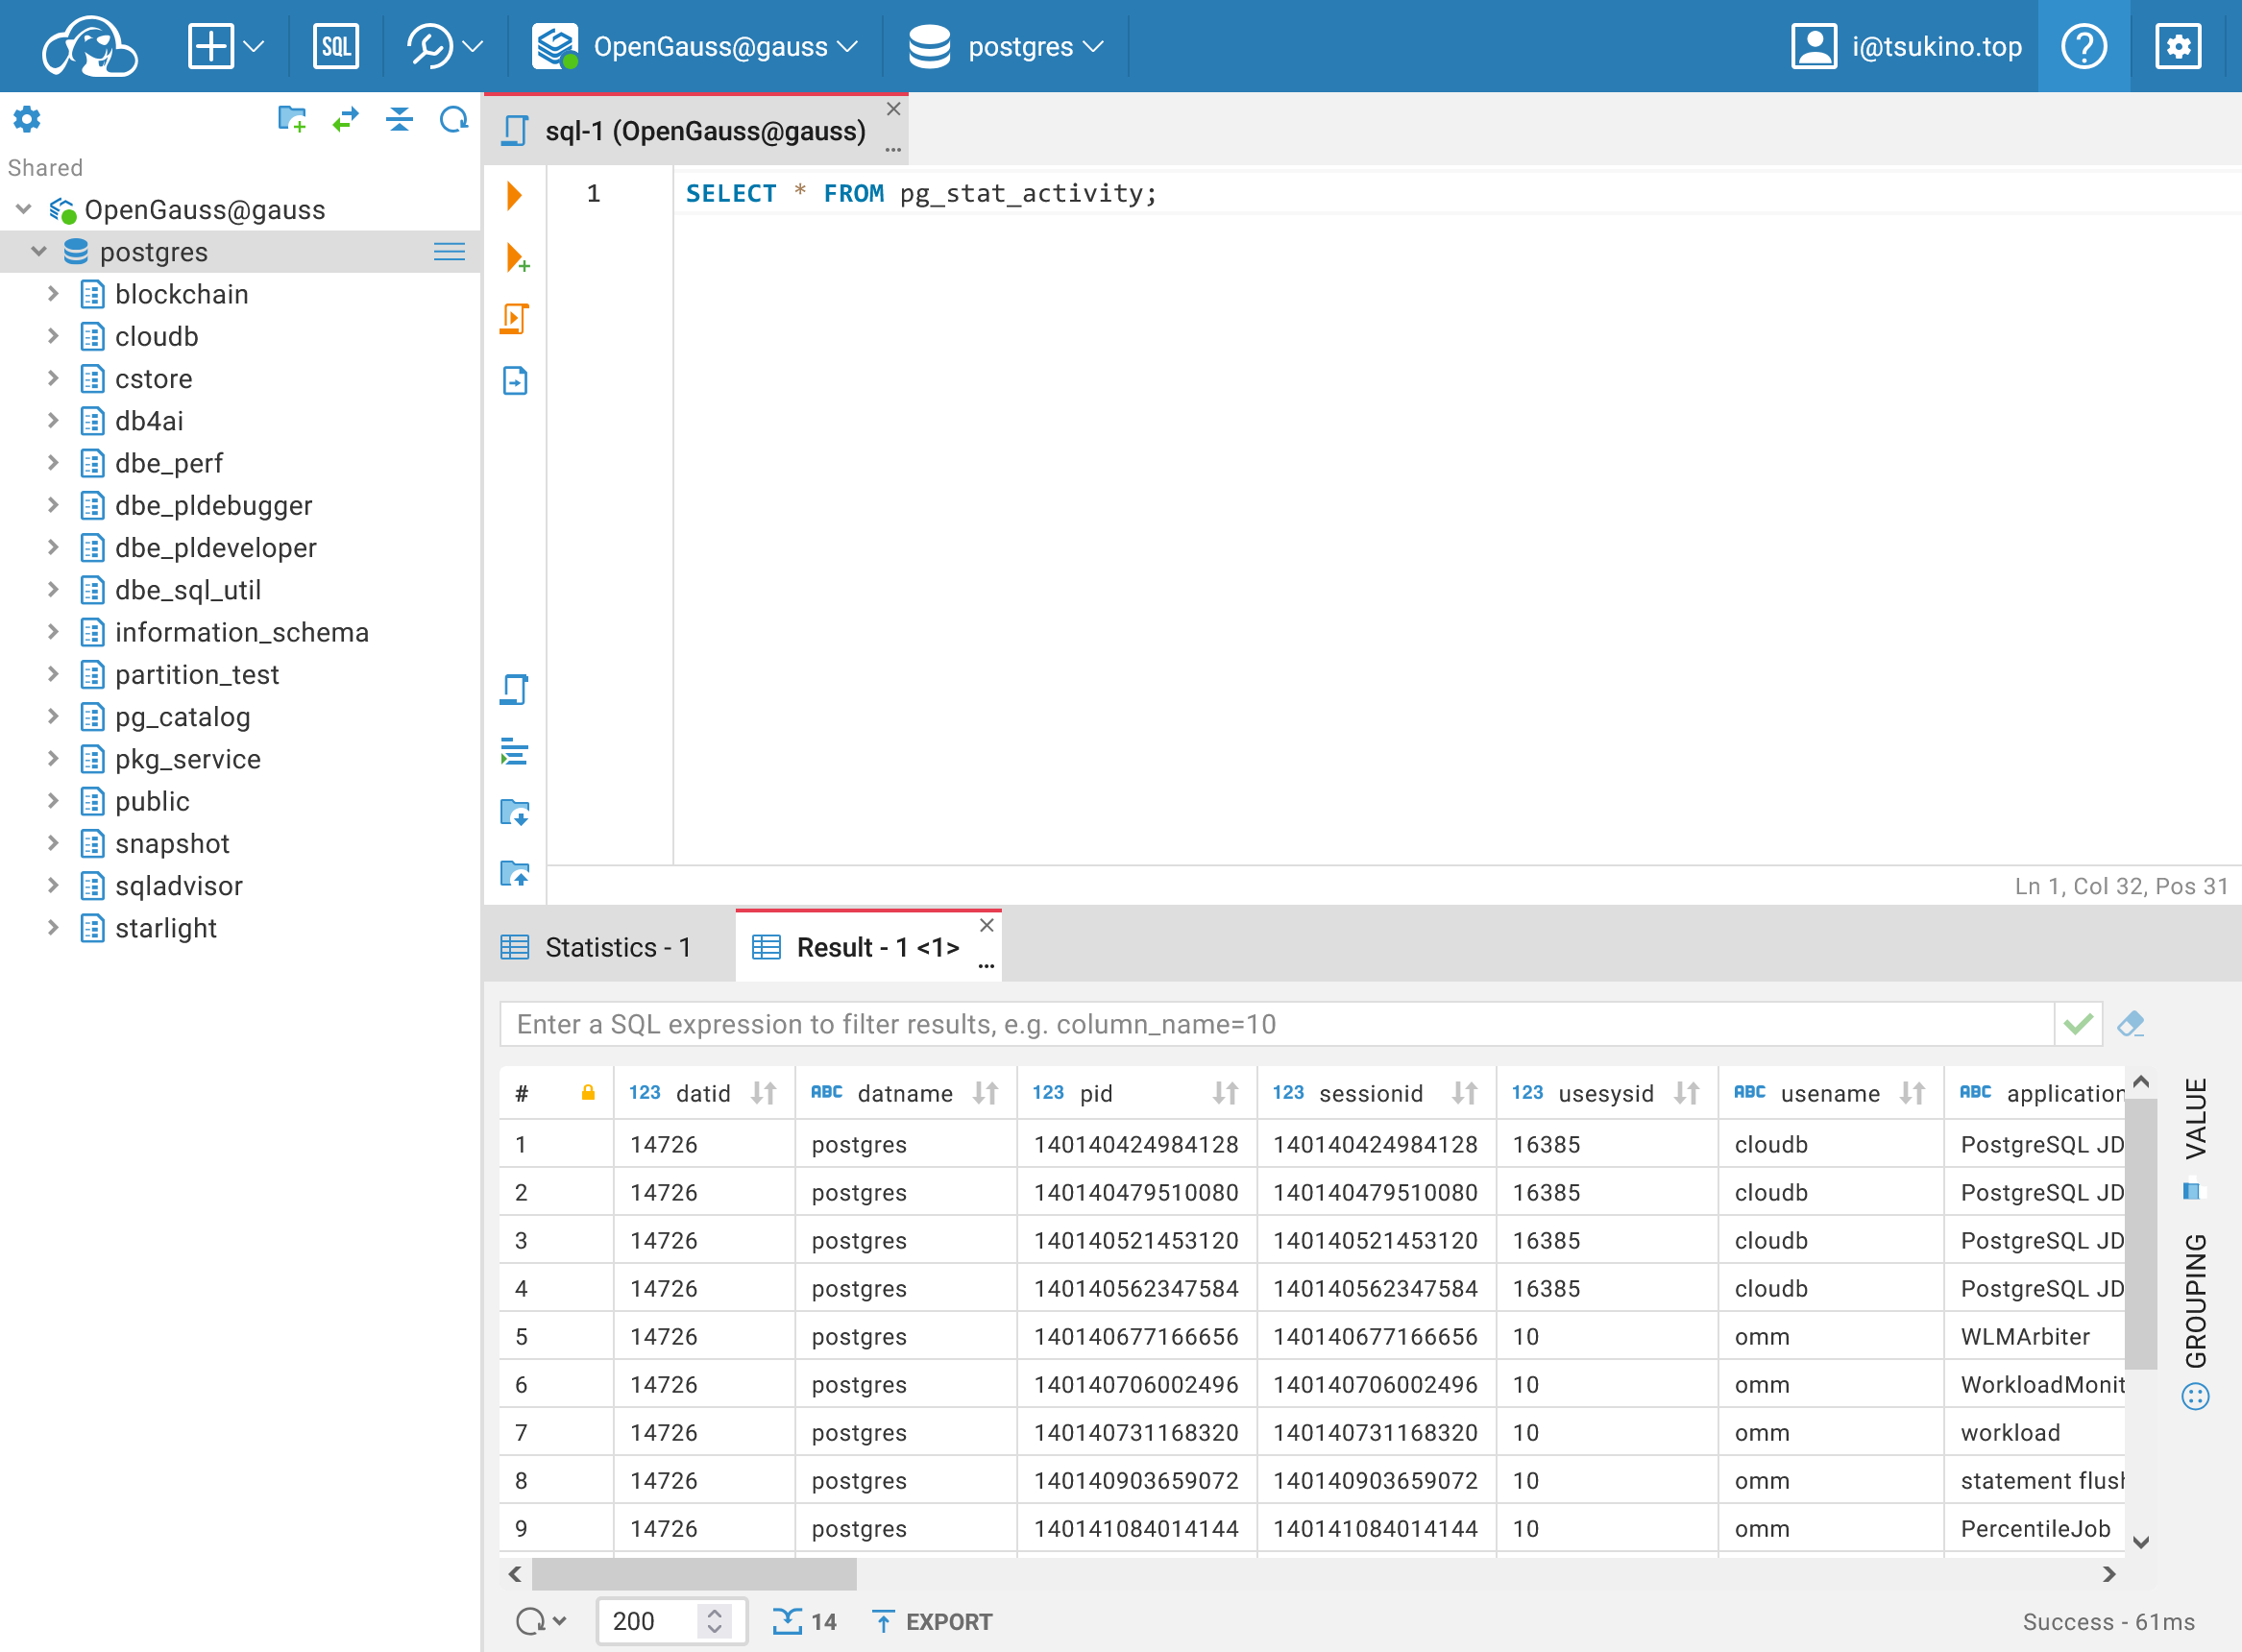This screenshot has width=2242, height=1652.
Task: Toggle the GROUPING side panel
Action: click(x=2195, y=1300)
